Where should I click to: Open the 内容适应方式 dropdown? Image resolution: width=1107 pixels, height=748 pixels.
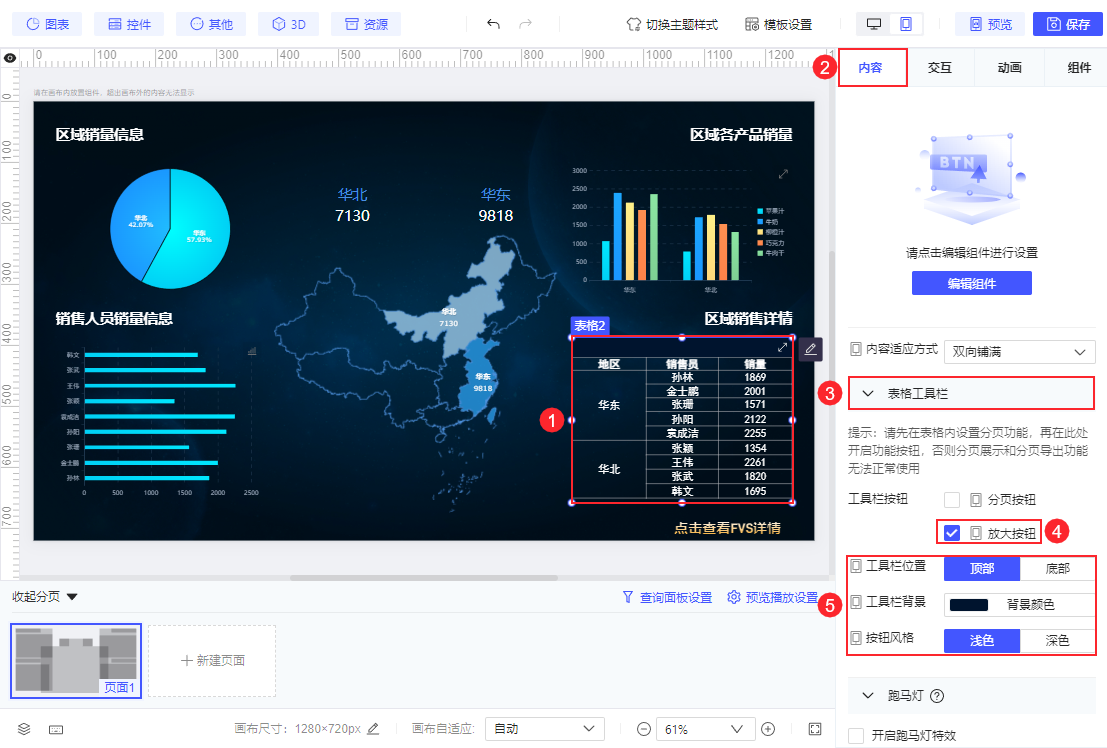pyautogui.click(x=1019, y=352)
